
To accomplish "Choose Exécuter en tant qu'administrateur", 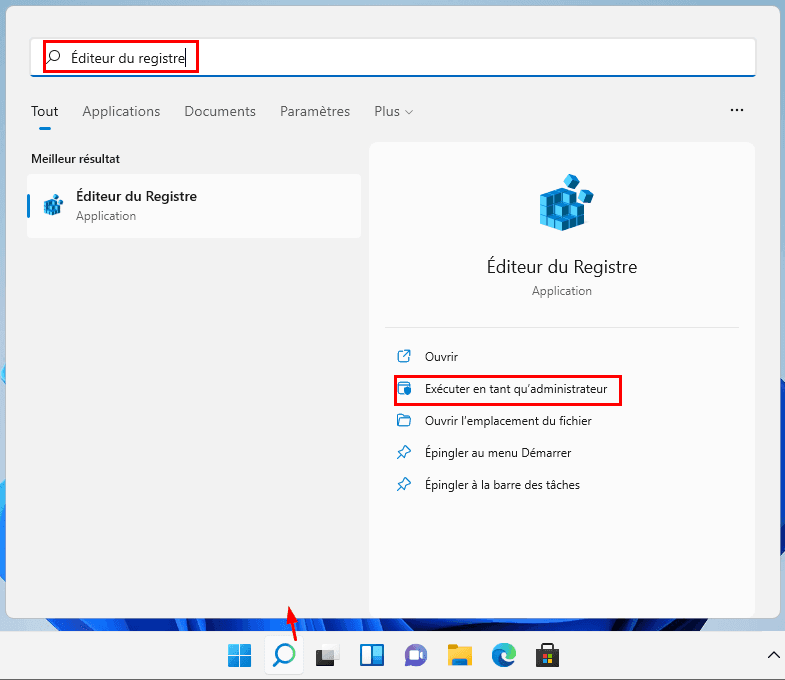I will tap(516, 389).
